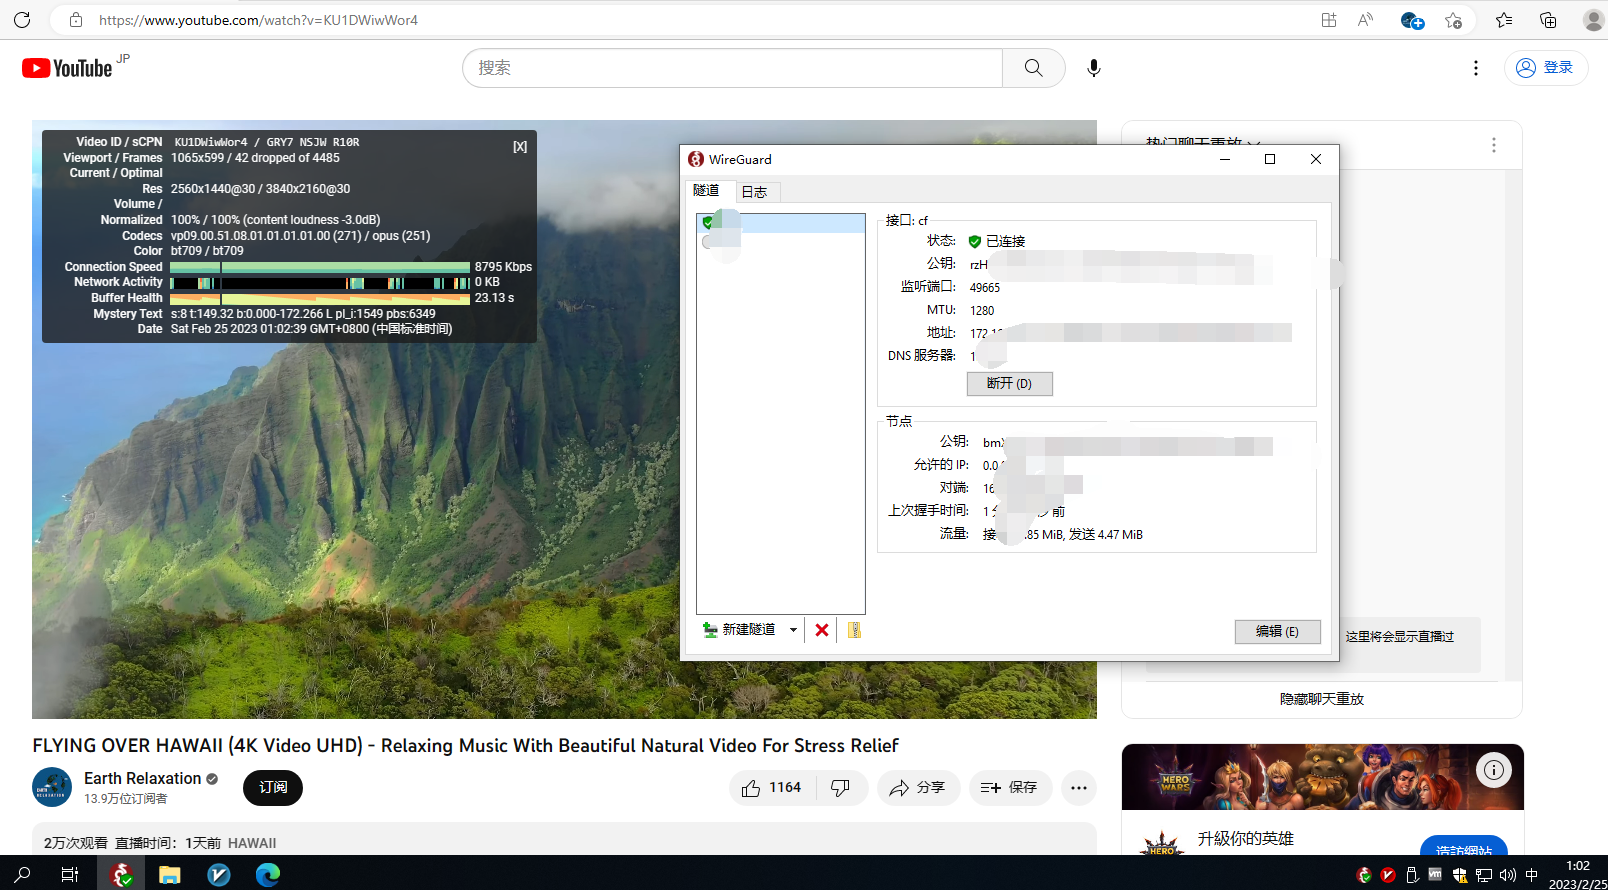Like the video with thumbs-up icon
Image resolution: width=1608 pixels, height=890 pixels.
pyautogui.click(x=772, y=788)
